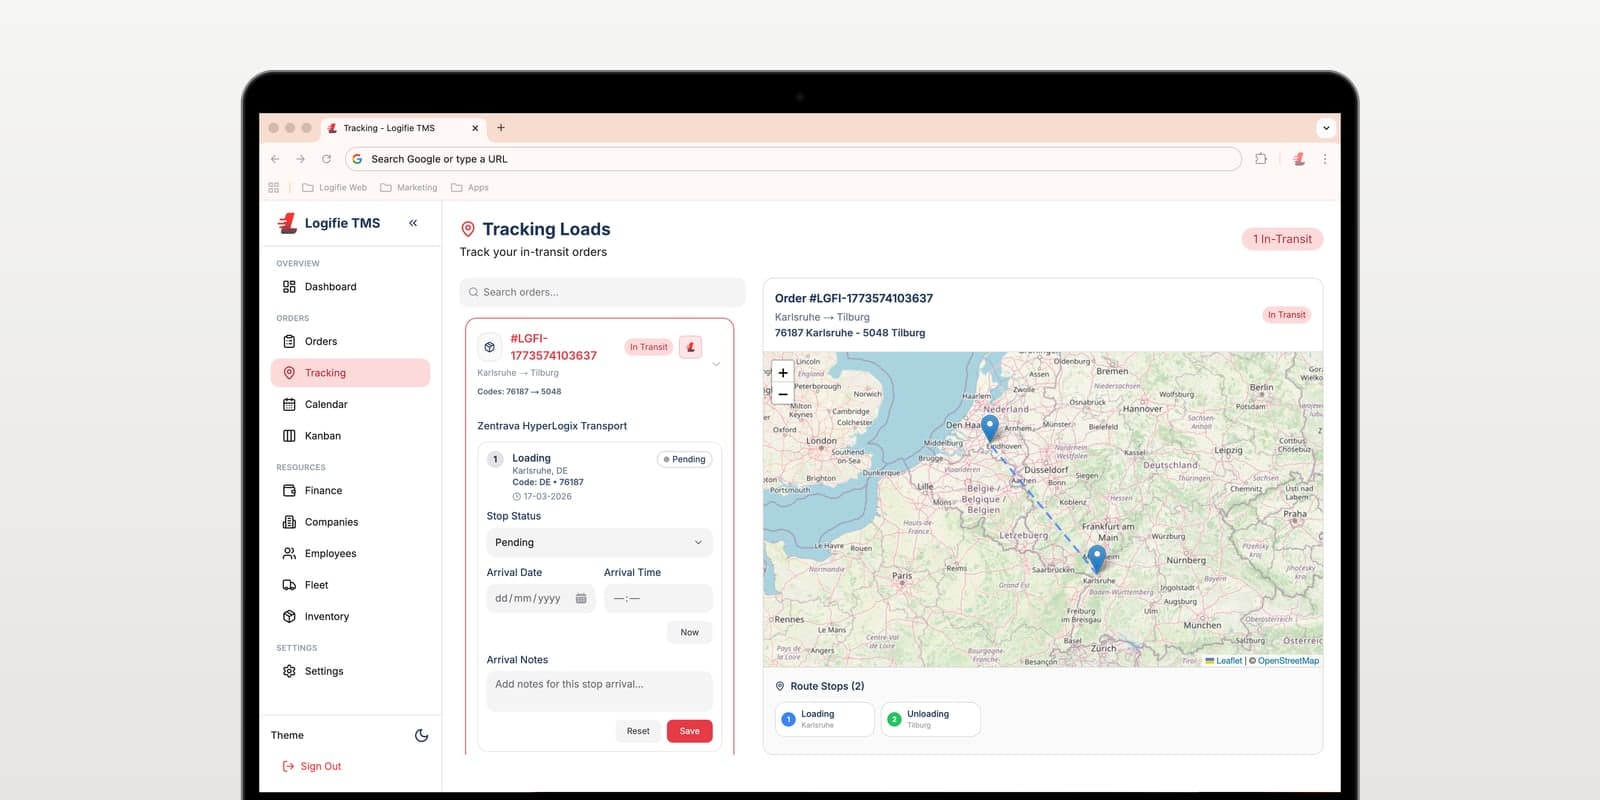Screen dimensions: 1600x800
Task: Expand browser tab search dropdown
Action: click(x=1326, y=128)
